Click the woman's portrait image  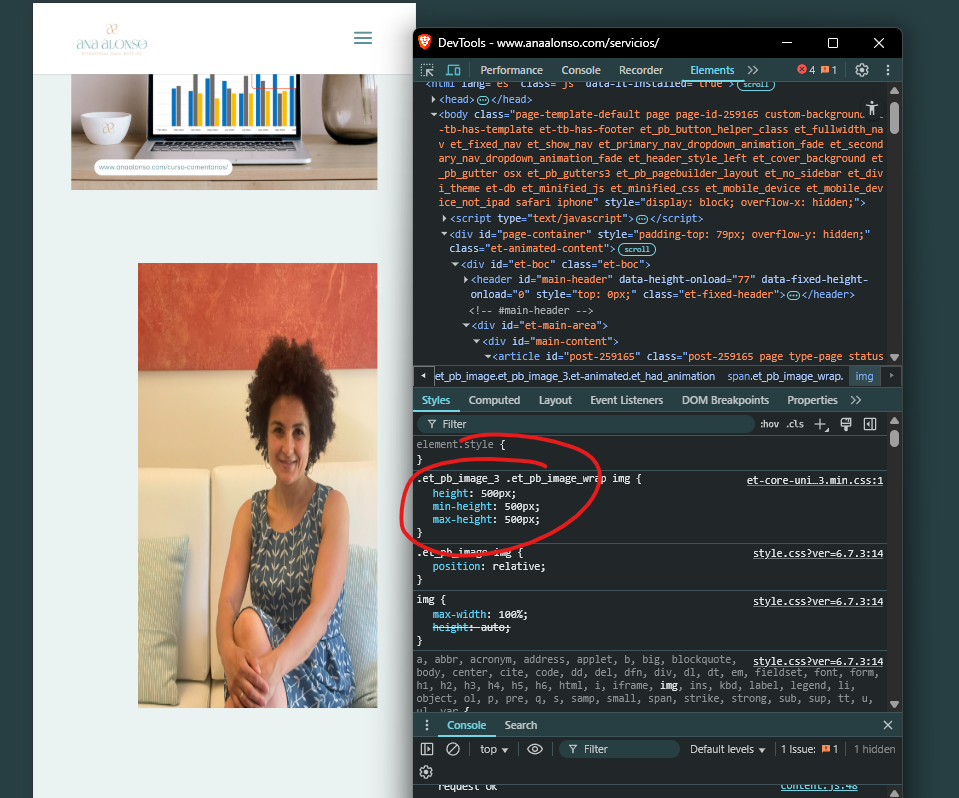click(257, 485)
